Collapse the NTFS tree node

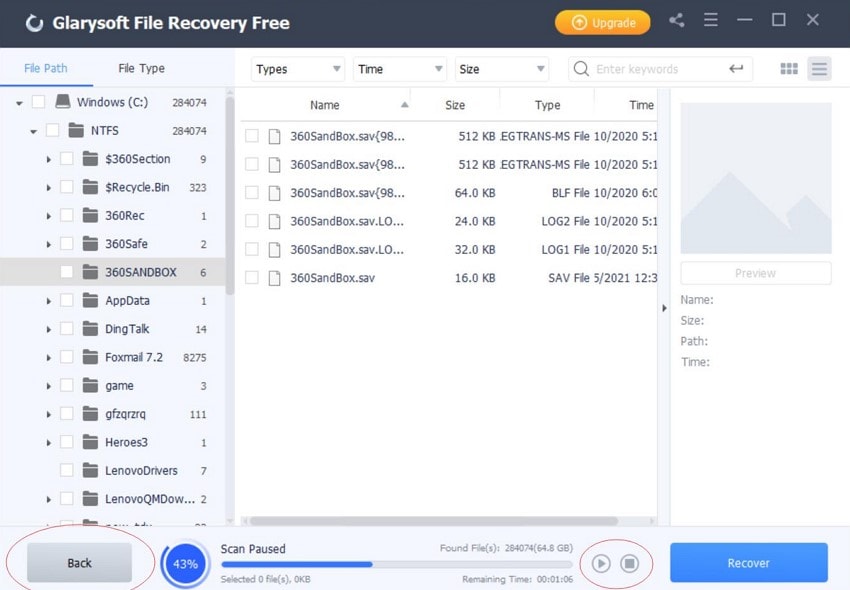tap(34, 131)
